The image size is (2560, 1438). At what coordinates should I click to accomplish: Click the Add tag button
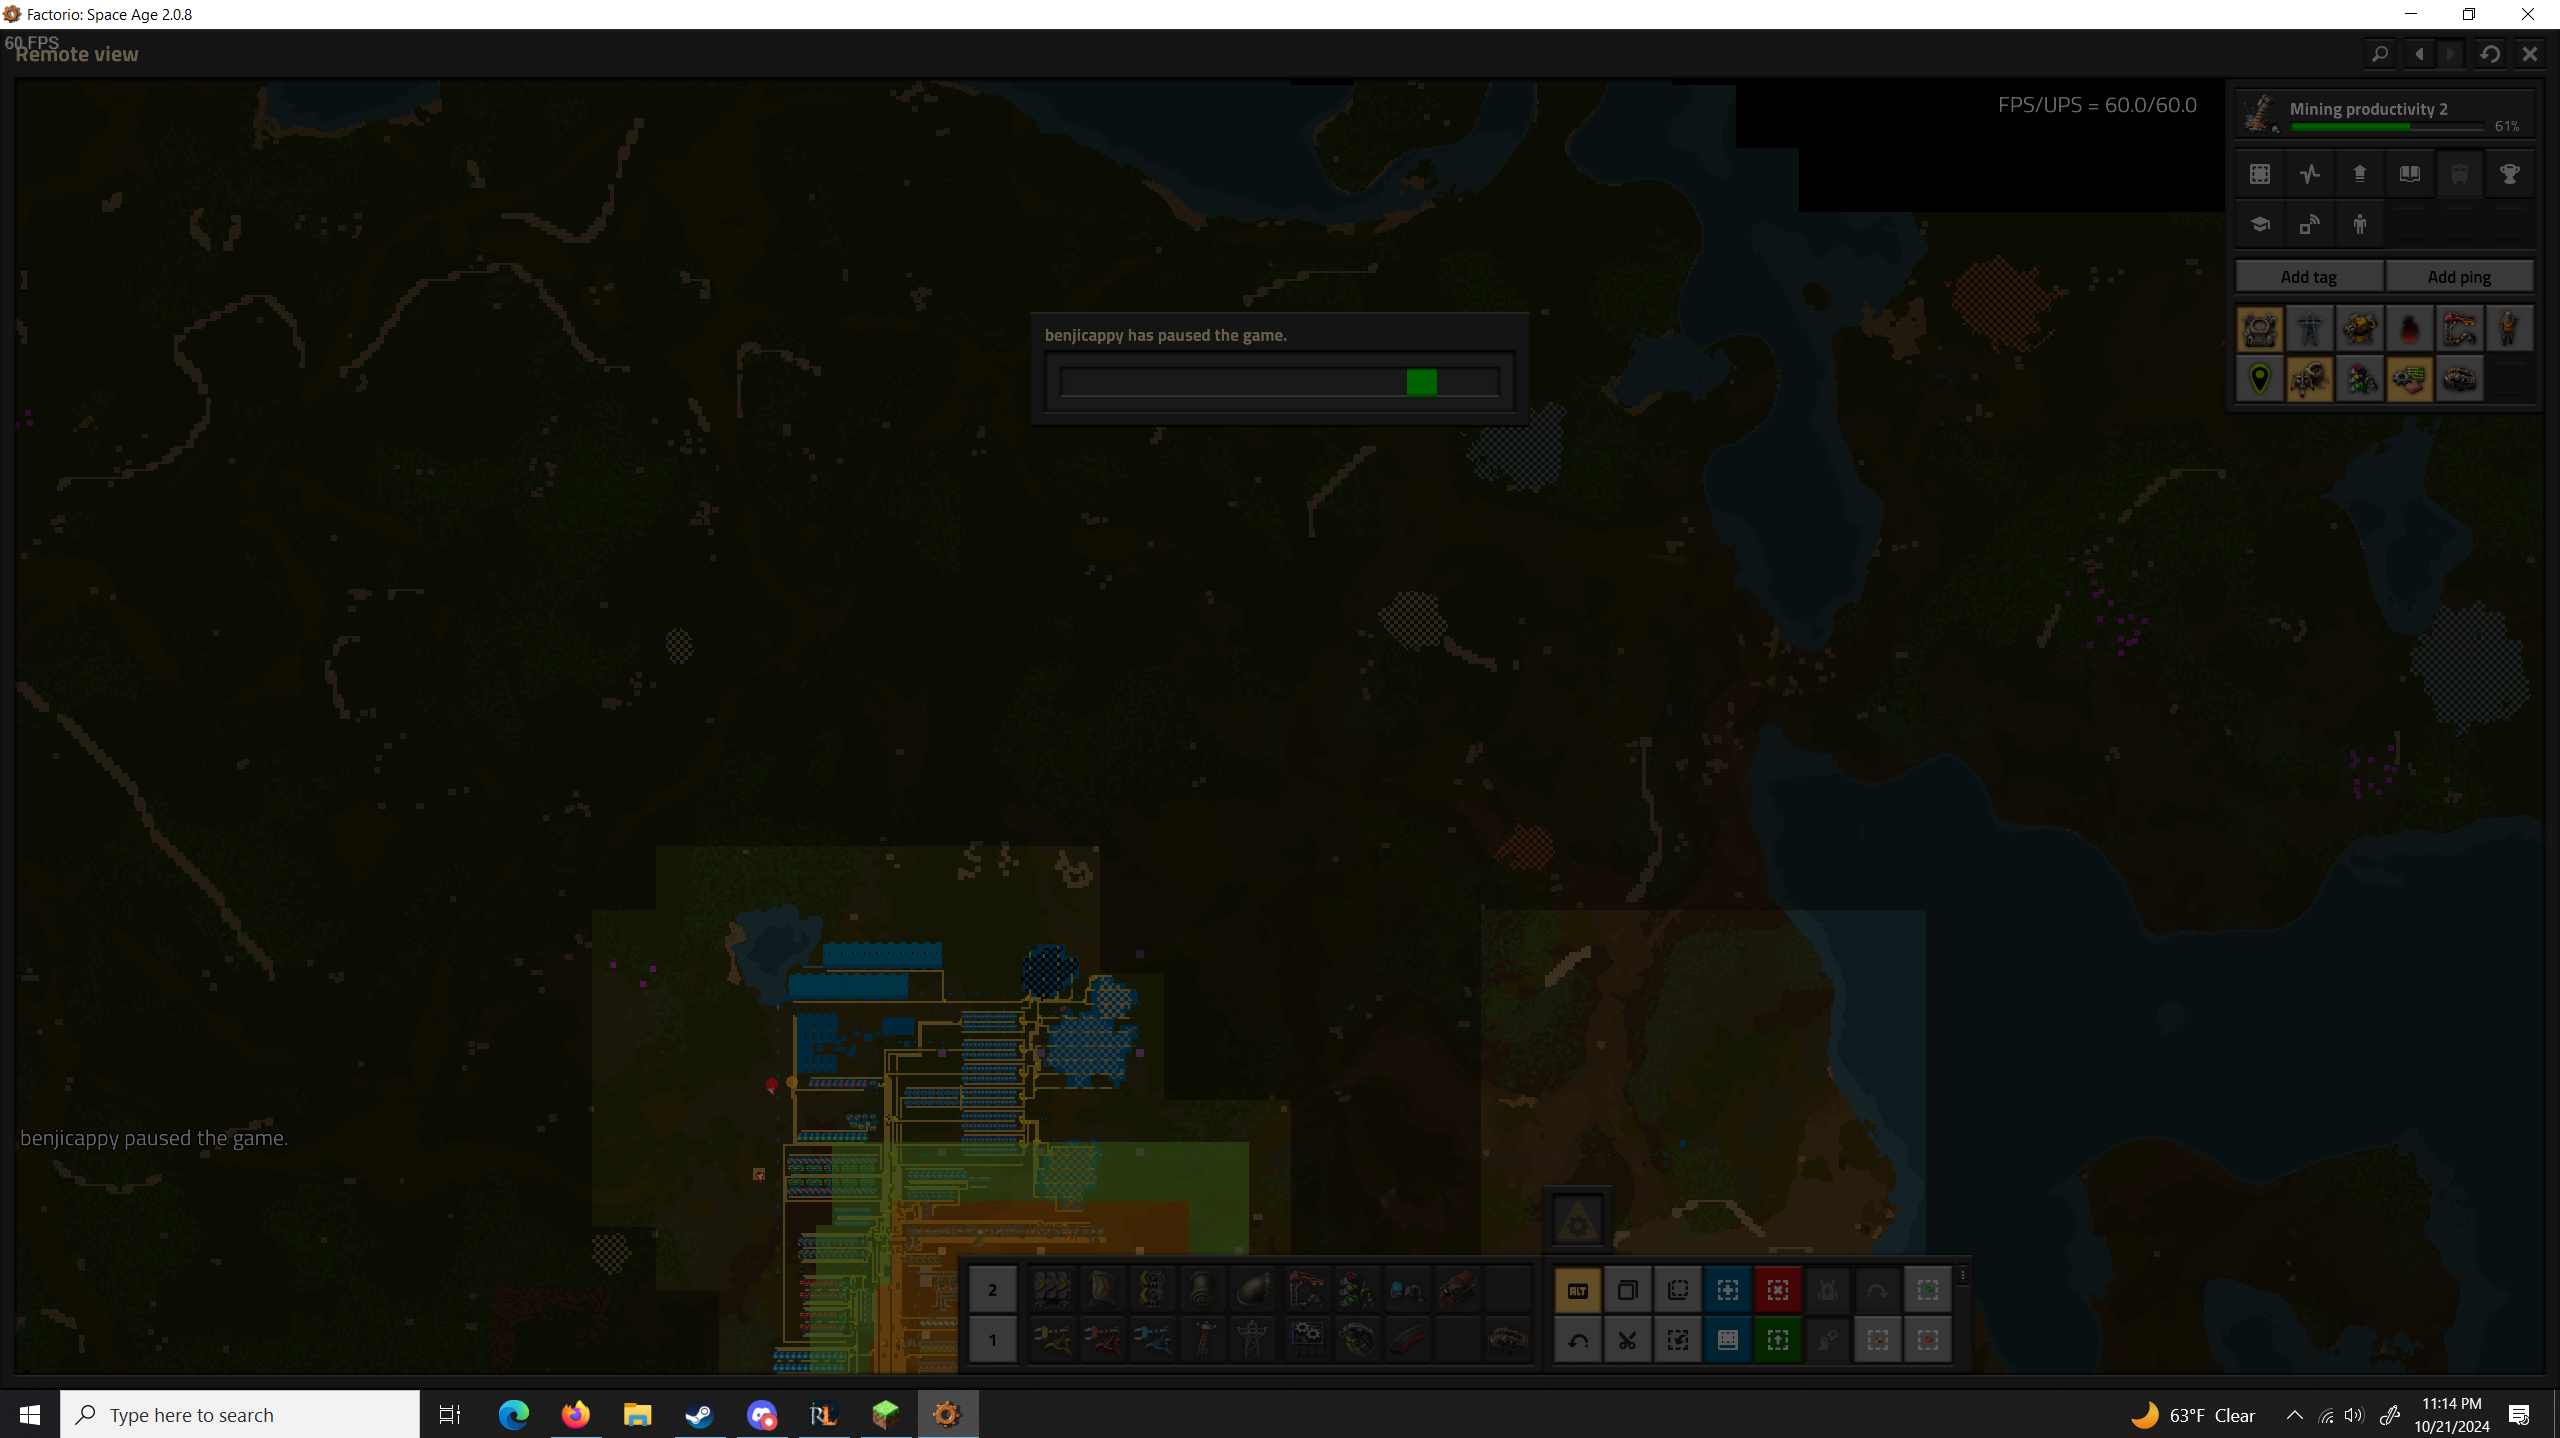pyautogui.click(x=2308, y=277)
